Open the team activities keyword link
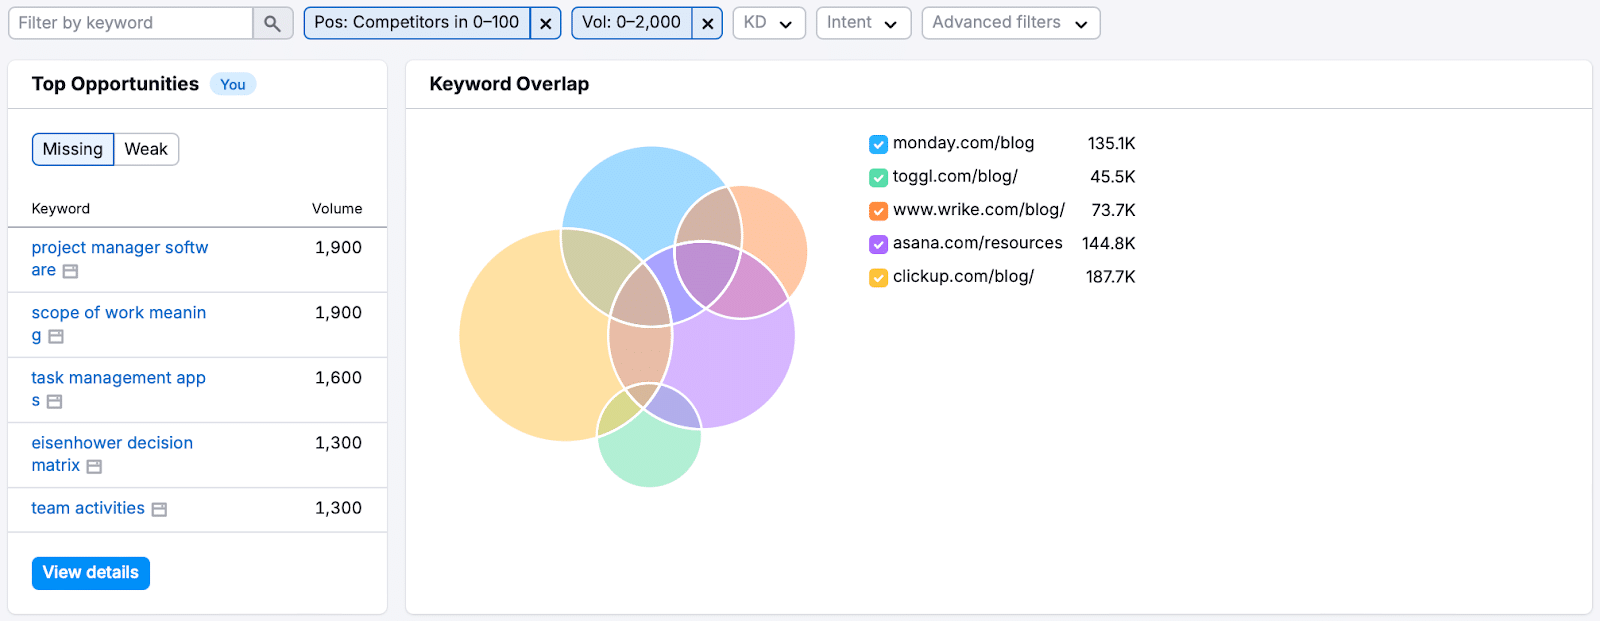The height and width of the screenshot is (621, 1600). [x=88, y=508]
